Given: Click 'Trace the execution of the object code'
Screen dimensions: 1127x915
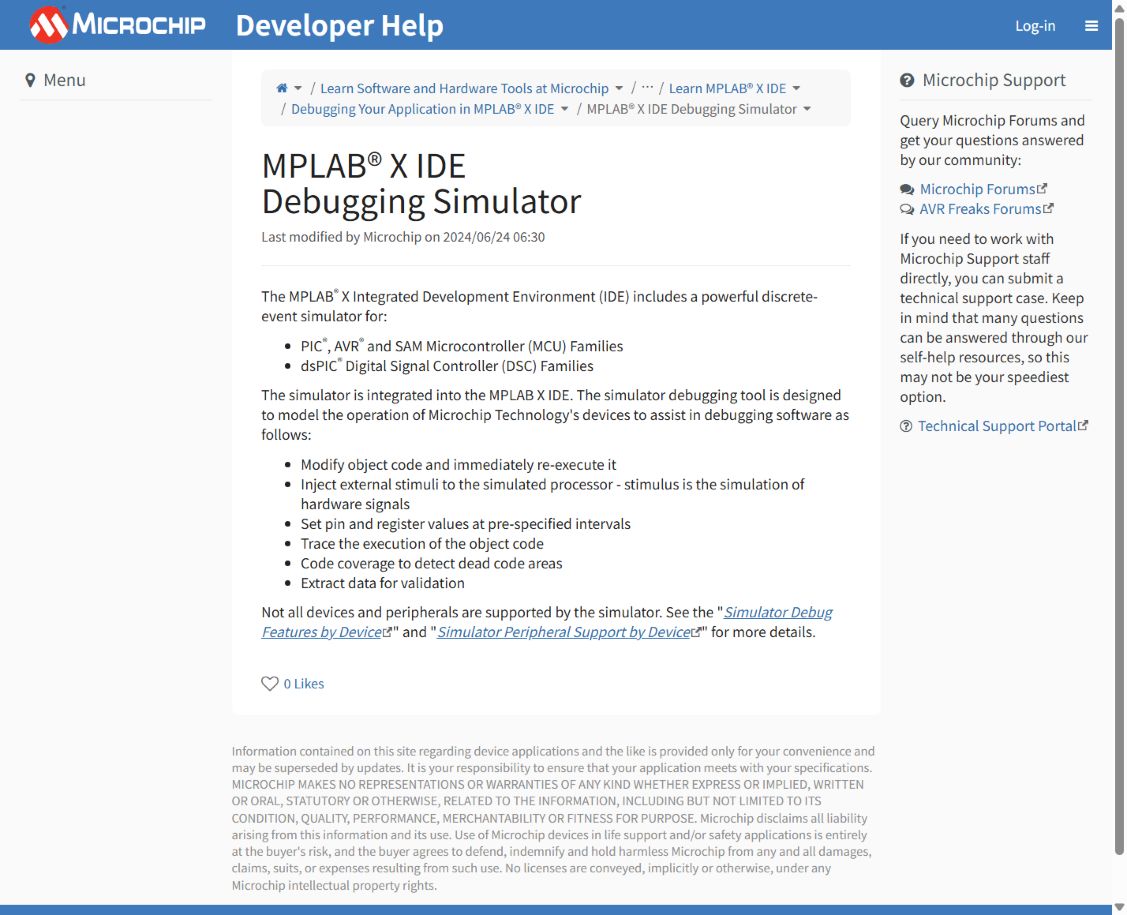Looking at the screenshot, I should (x=422, y=544).
